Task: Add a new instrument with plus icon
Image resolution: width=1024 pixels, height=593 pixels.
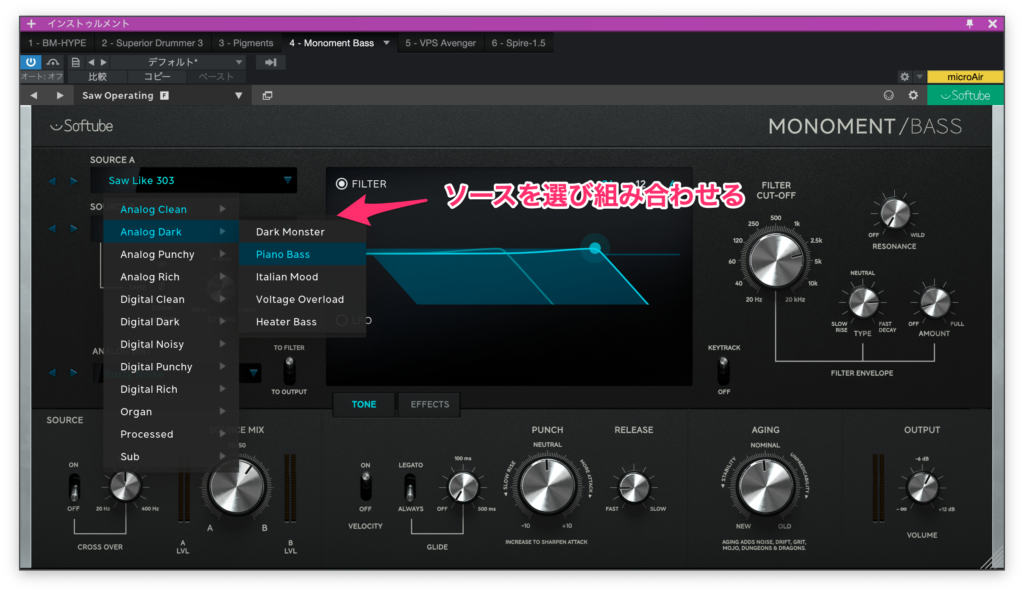Action: [x=32, y=23]
